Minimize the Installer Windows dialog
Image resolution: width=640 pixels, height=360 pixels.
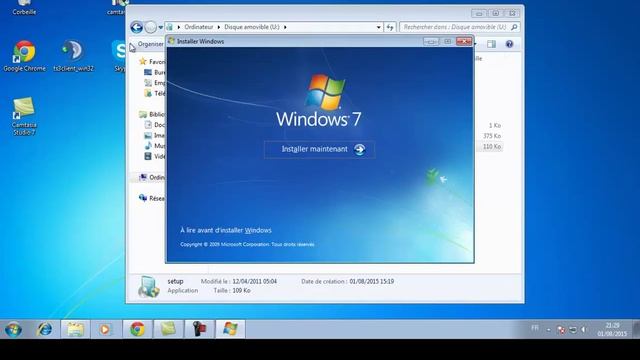point(431,41)
